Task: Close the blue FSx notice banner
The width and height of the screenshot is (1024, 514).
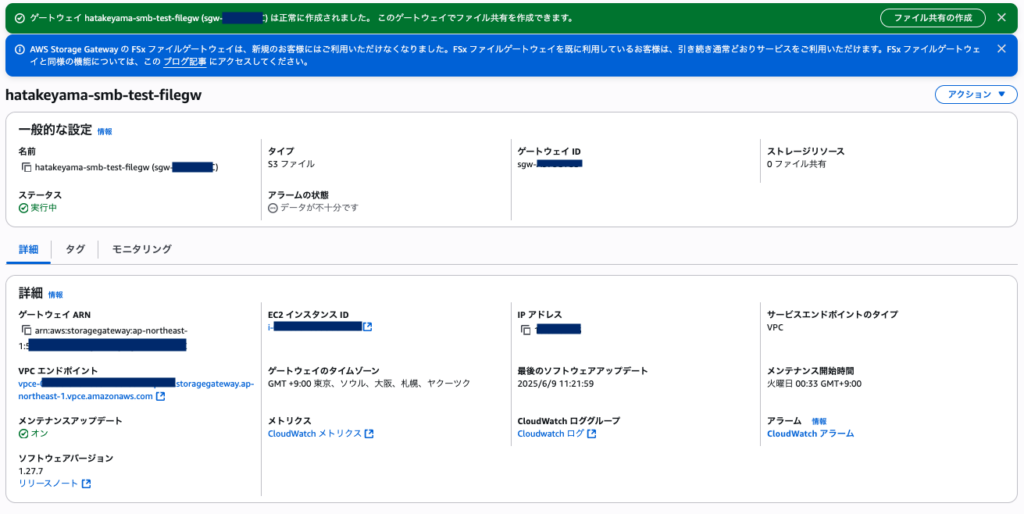Action: tap(1001, 49)
